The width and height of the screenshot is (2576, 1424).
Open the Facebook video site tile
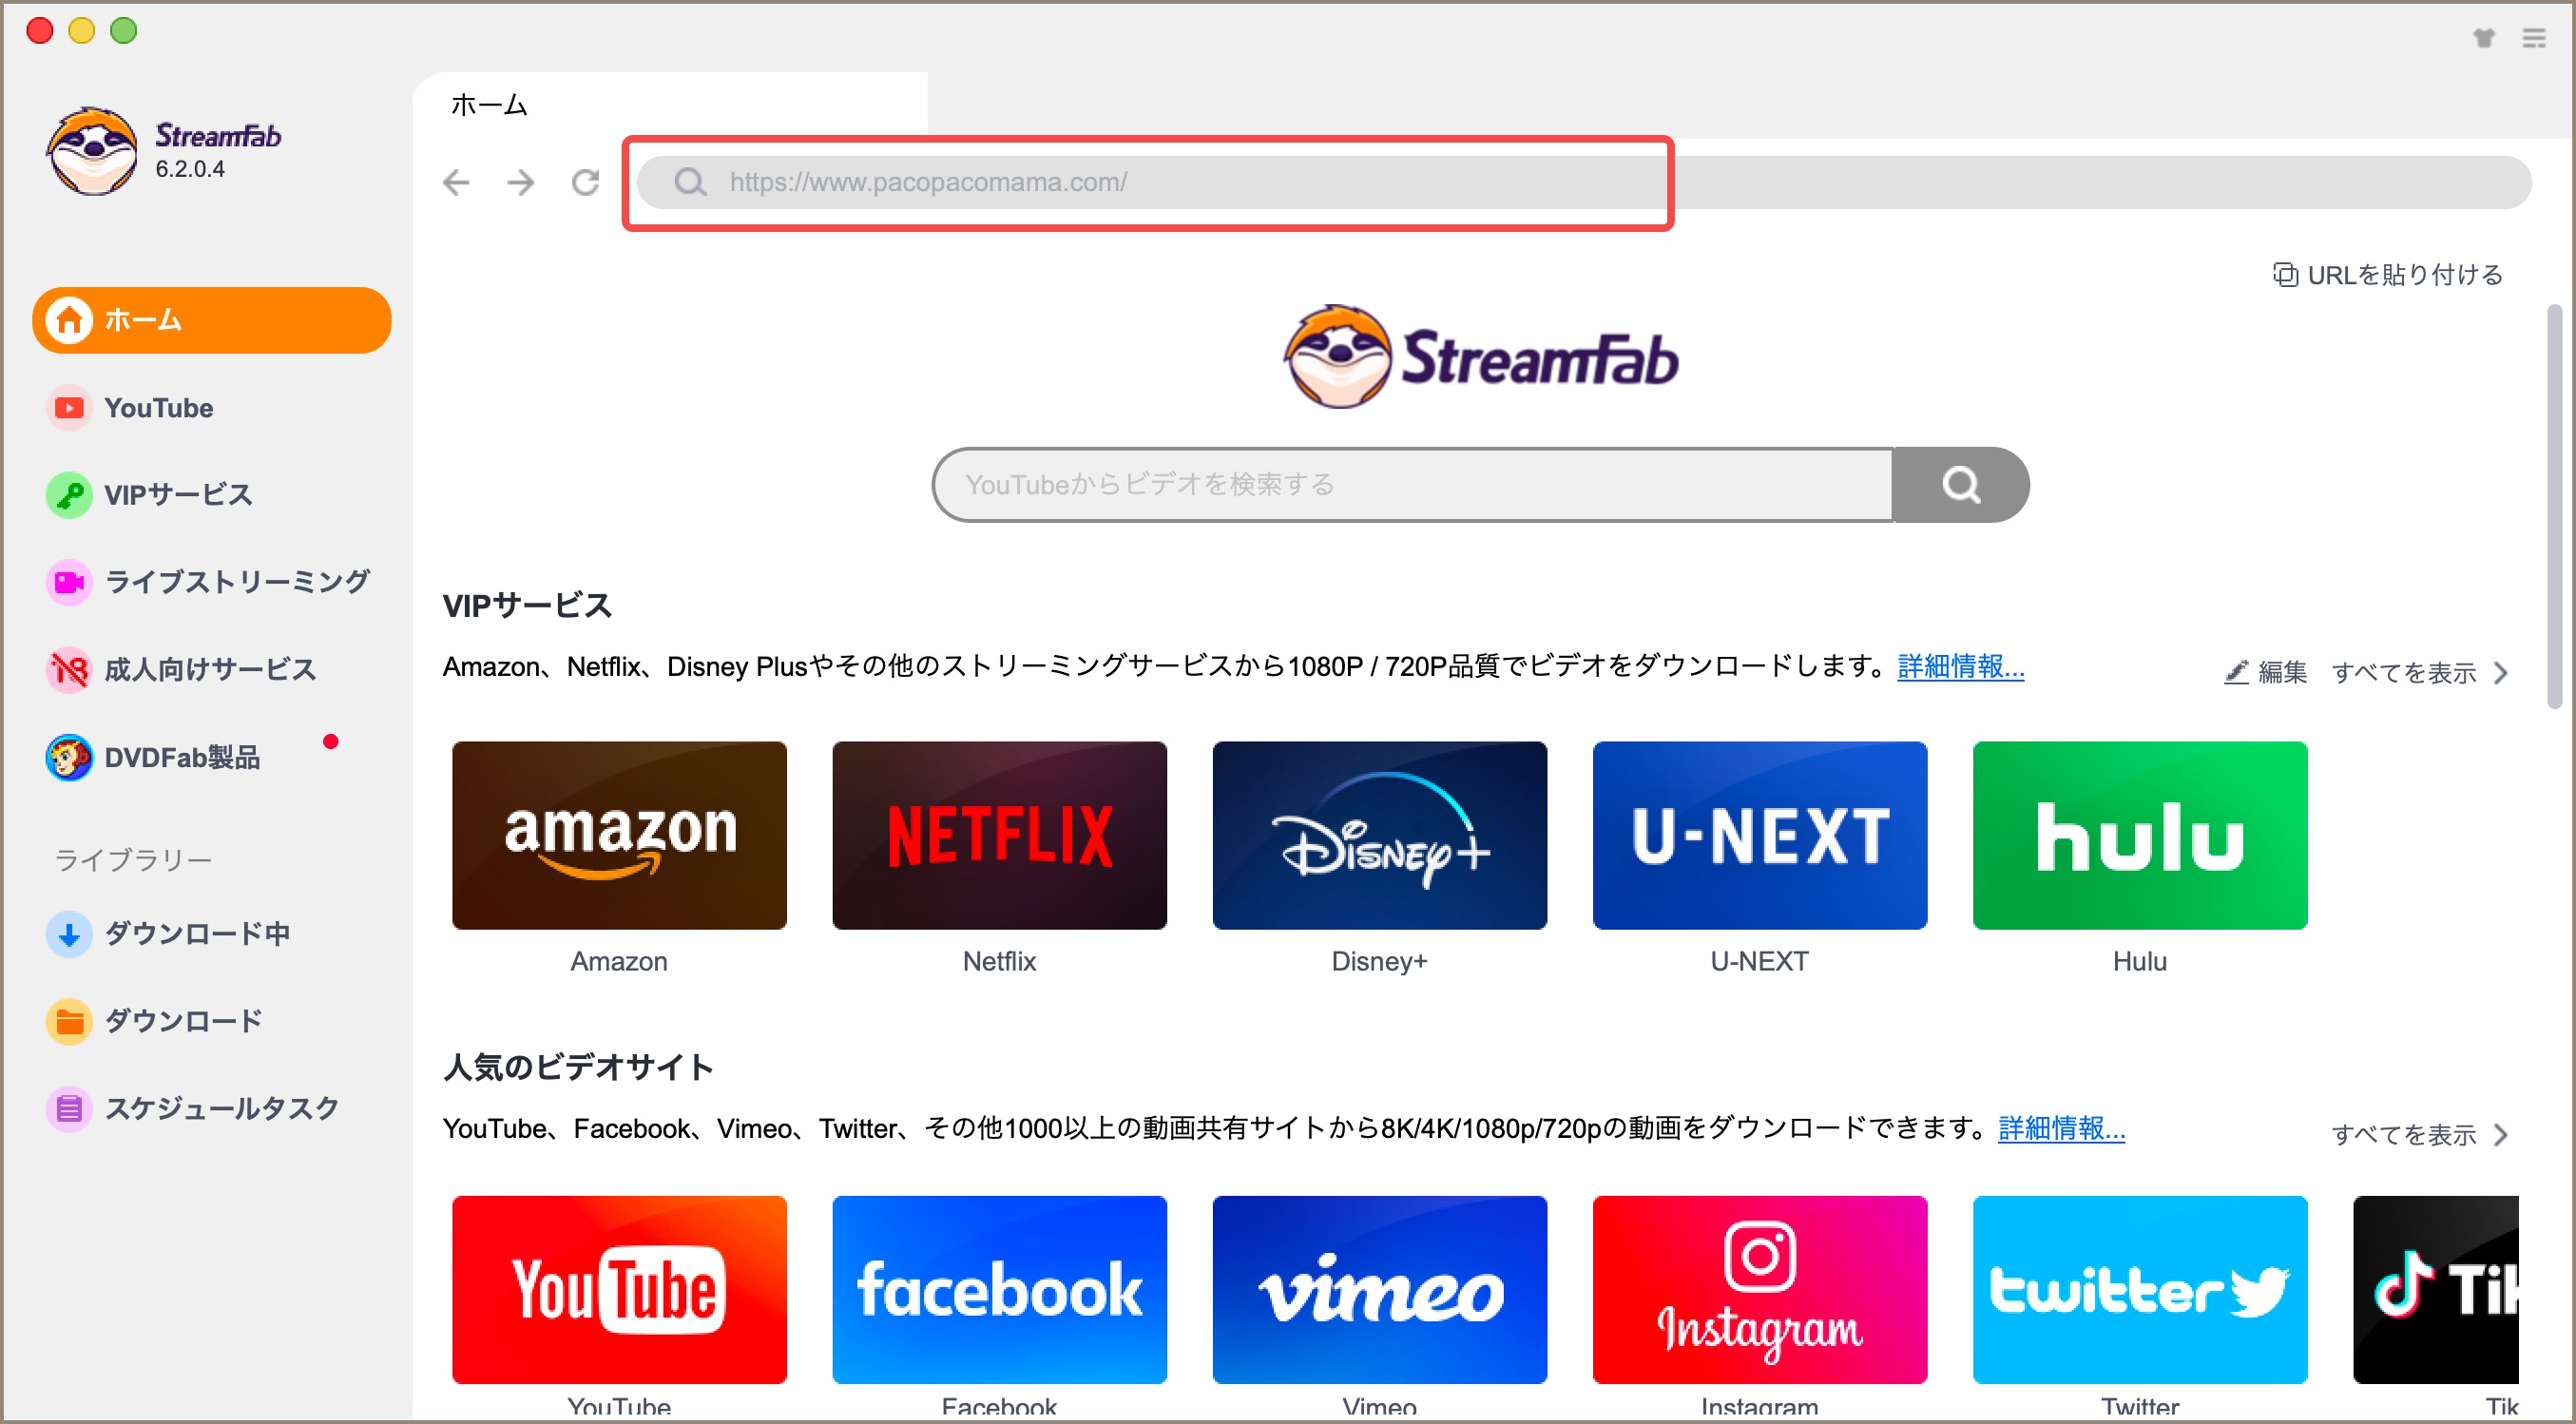(999, 1289)
